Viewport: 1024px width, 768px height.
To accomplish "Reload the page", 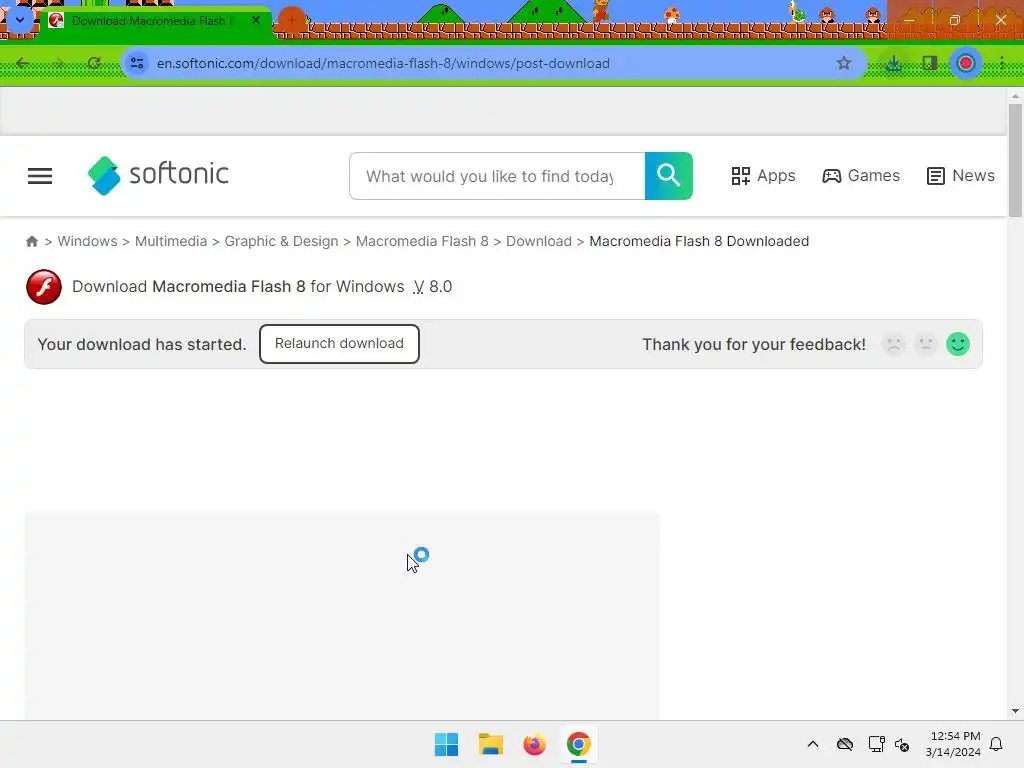I will pyautogui.click(x=94, y=63).
